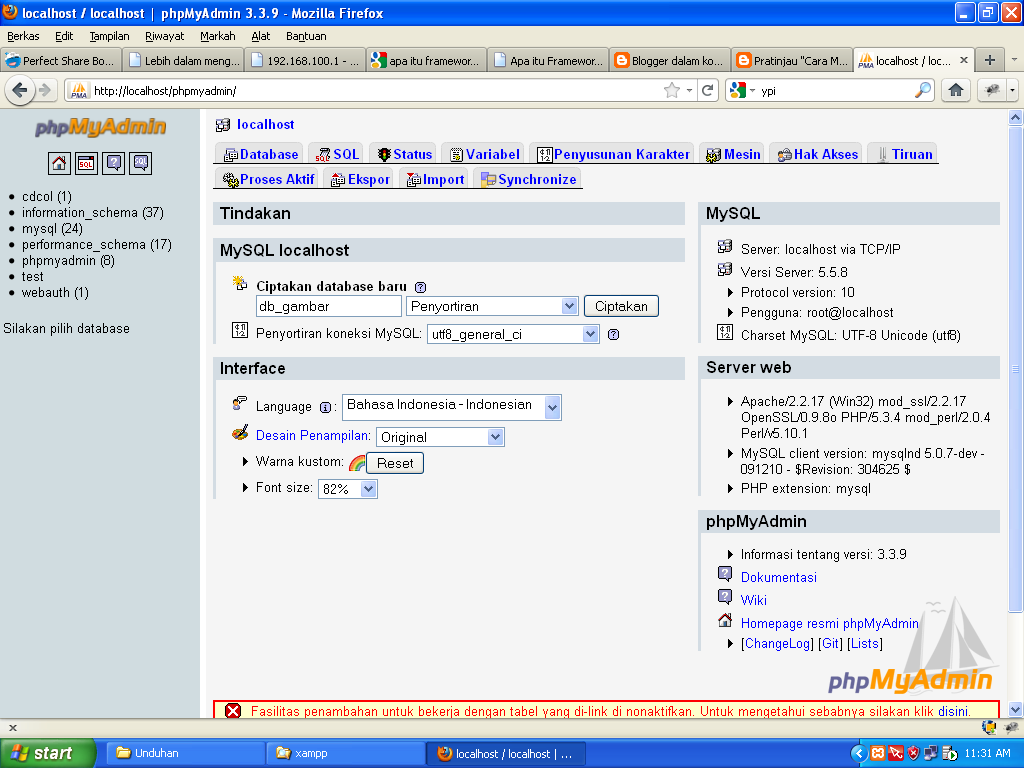Open phpMyAdmin documentation icon in sidebar
Image resolution: width=1024 pixels, height=768 pixels.
tap(114, 163)
